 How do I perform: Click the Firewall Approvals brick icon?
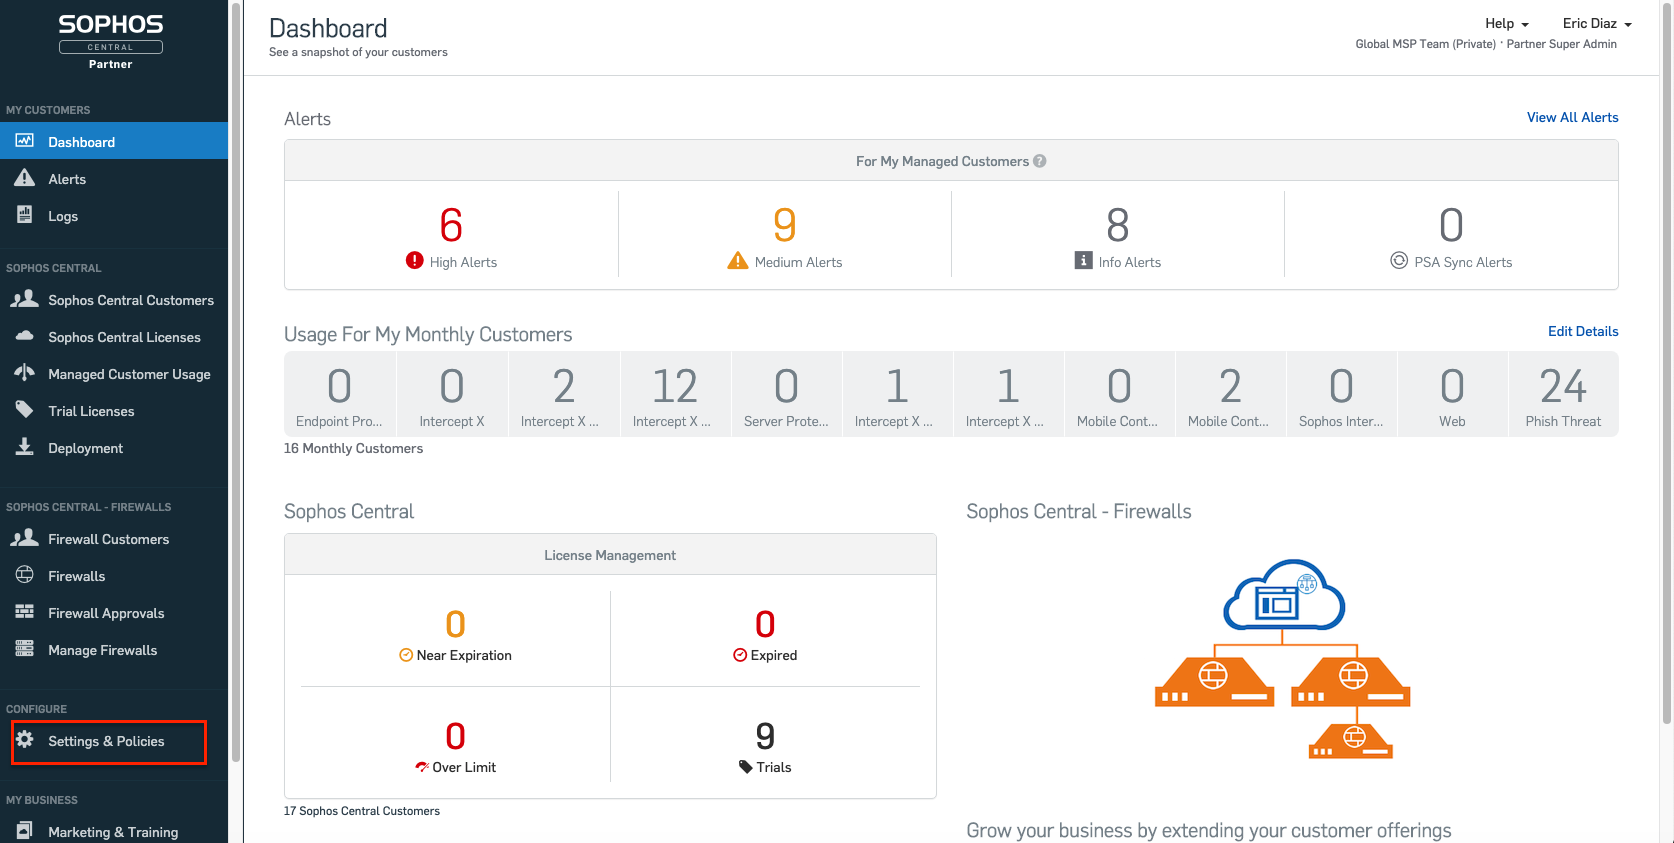point(25,612)
